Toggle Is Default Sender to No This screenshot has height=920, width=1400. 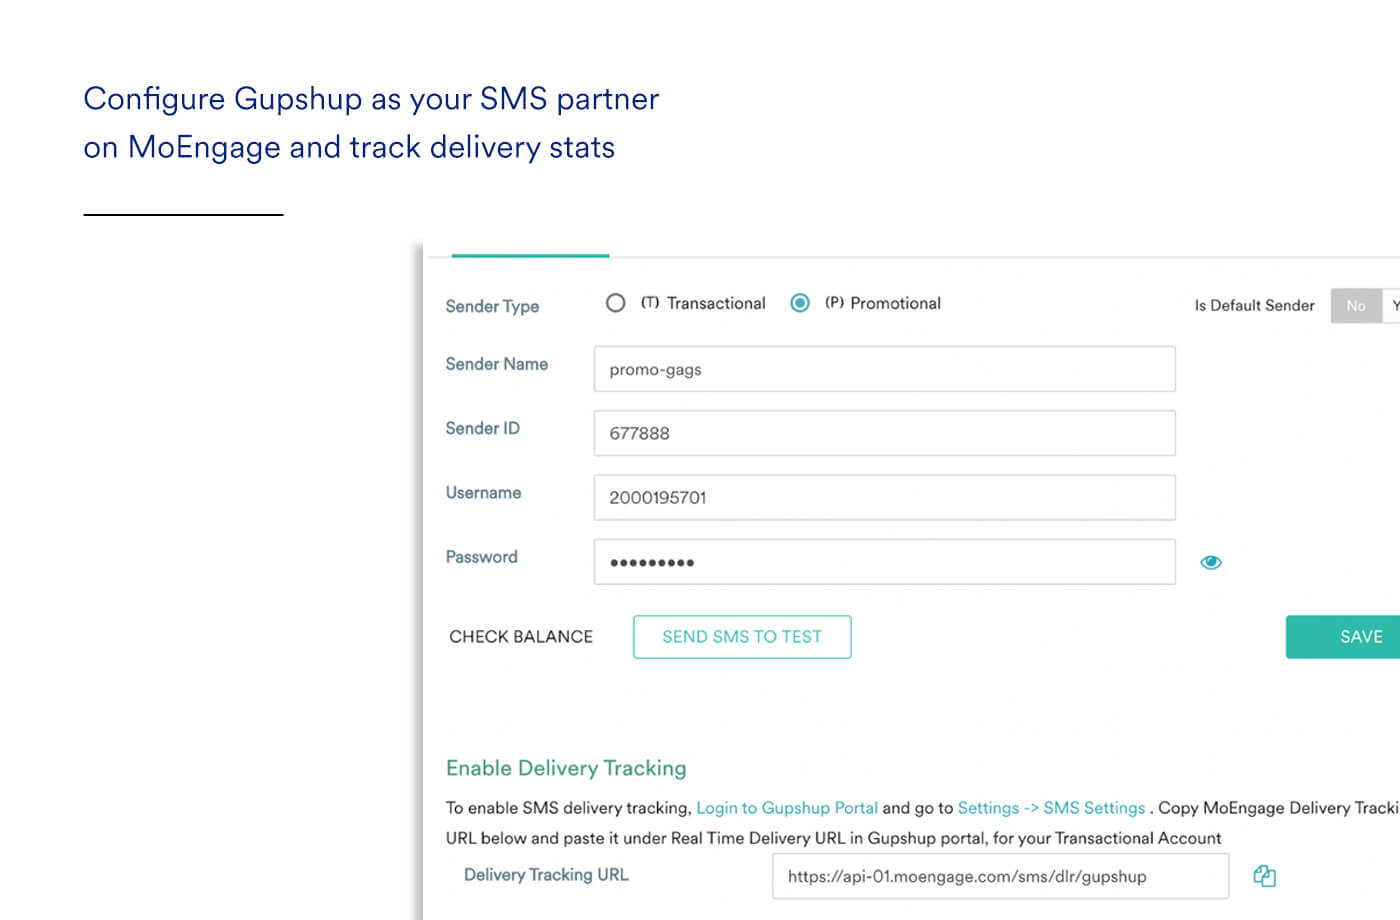[x=1356, y=306]
